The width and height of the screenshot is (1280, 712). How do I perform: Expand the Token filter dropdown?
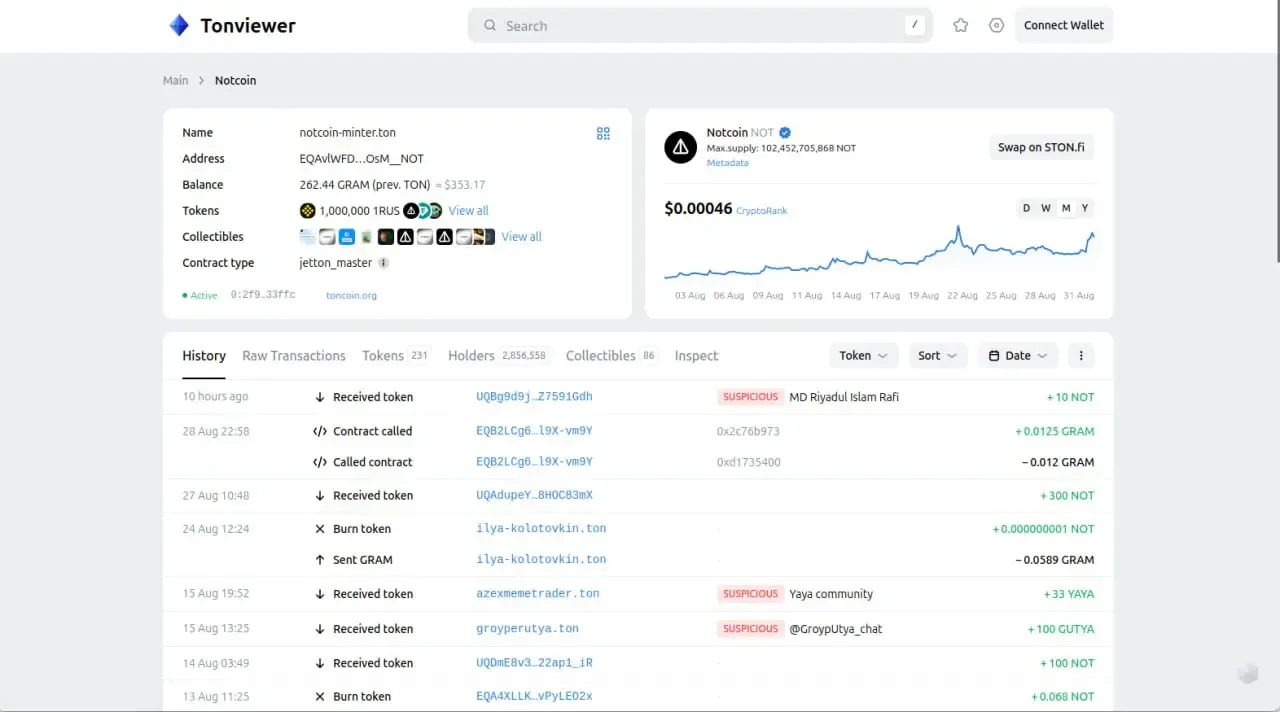(863, 356)
